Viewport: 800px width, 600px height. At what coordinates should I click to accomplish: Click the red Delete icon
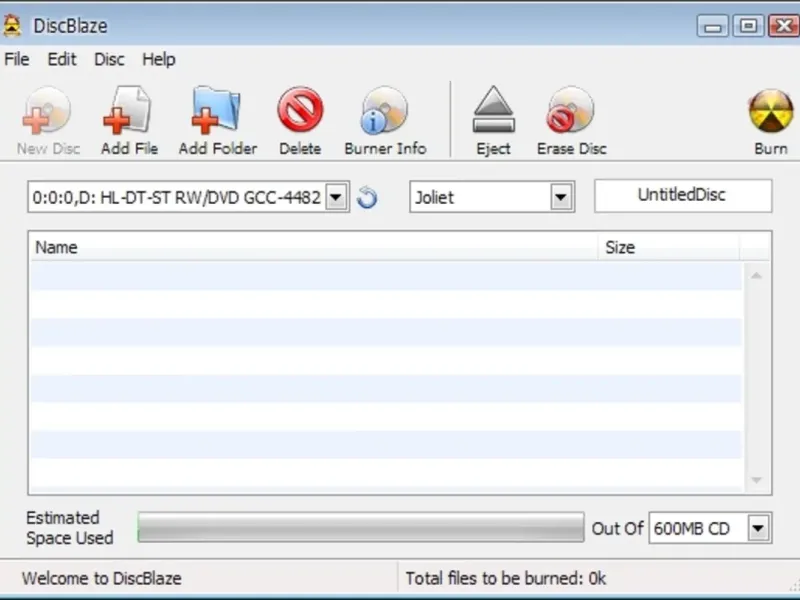pyautogui.click(x=300, y=109)
